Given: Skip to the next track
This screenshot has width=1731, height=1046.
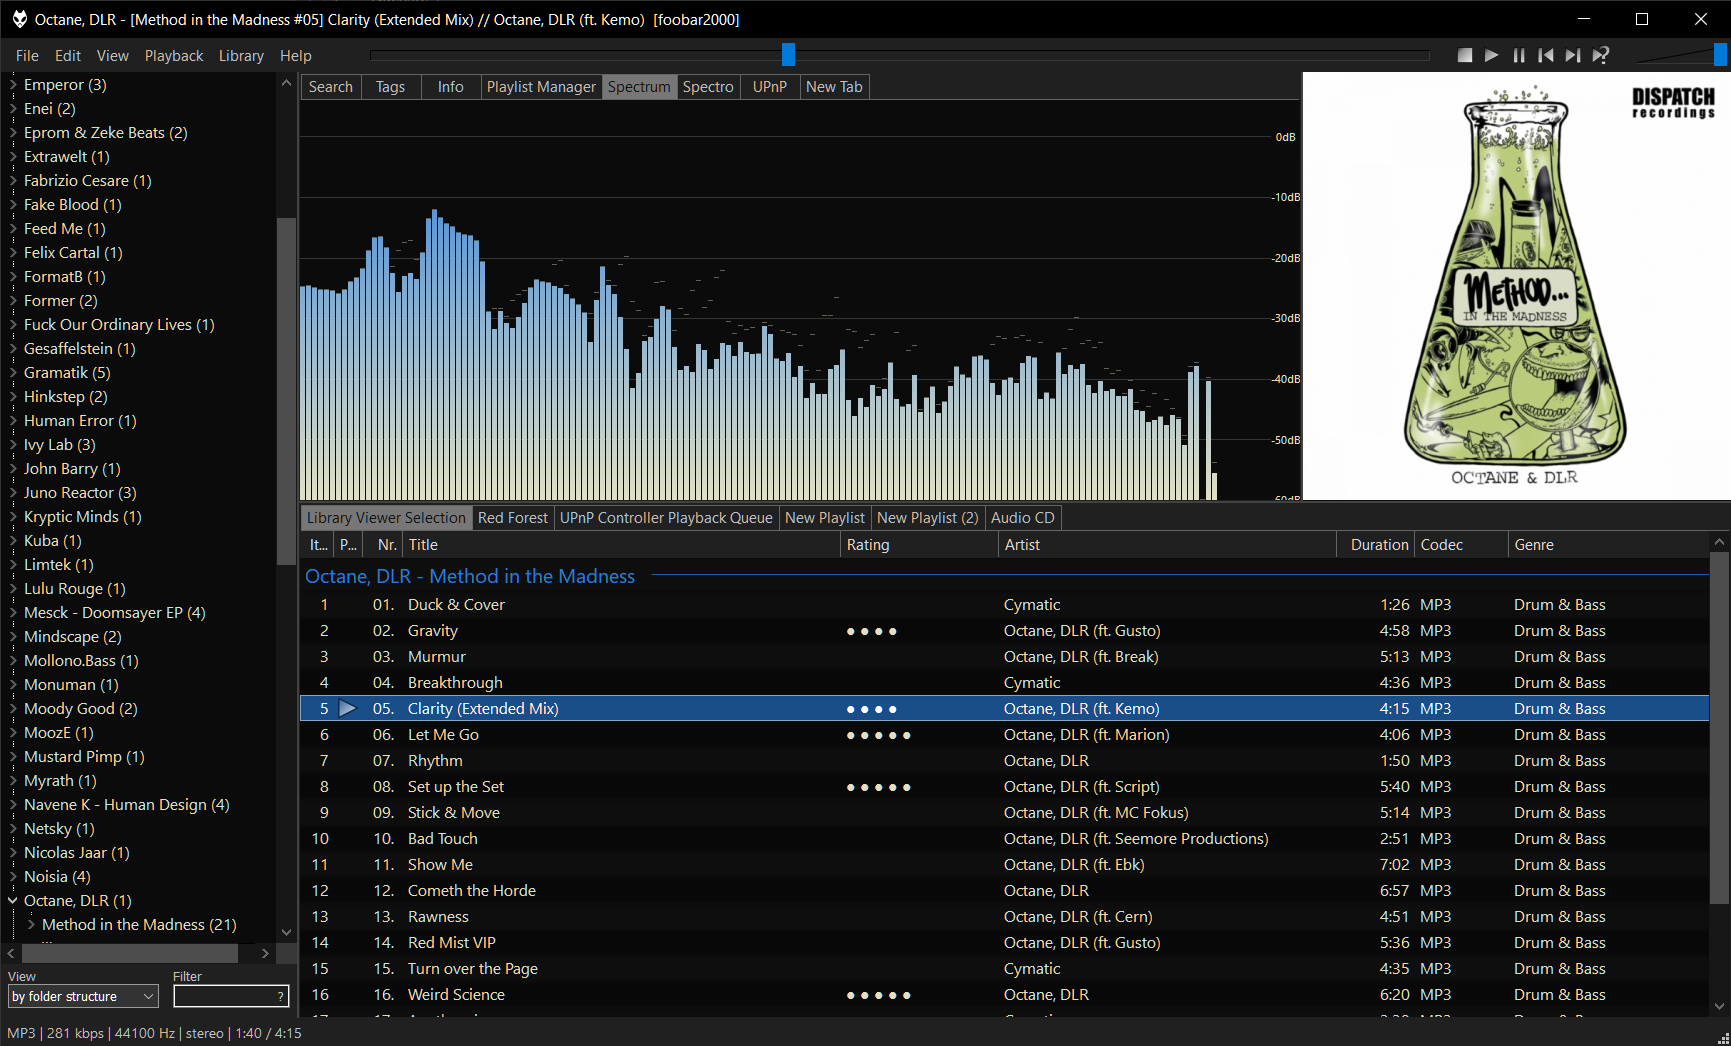Looking at the screenshot, I should (1573, 56).
